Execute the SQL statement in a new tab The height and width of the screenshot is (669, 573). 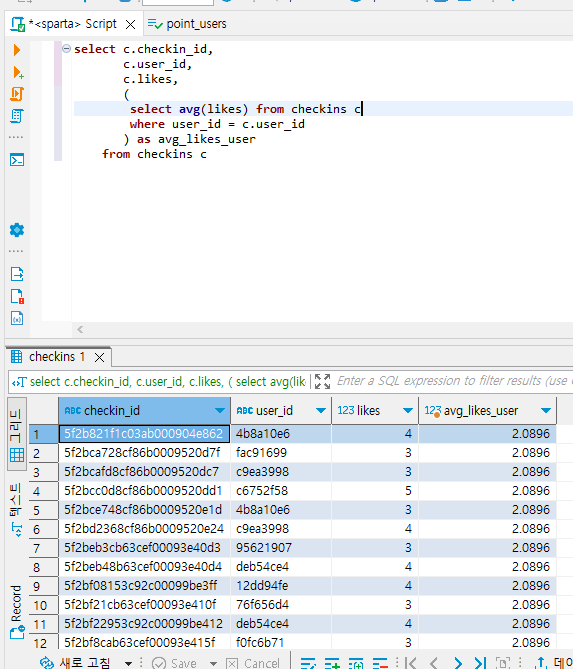[x=17, y=72]
